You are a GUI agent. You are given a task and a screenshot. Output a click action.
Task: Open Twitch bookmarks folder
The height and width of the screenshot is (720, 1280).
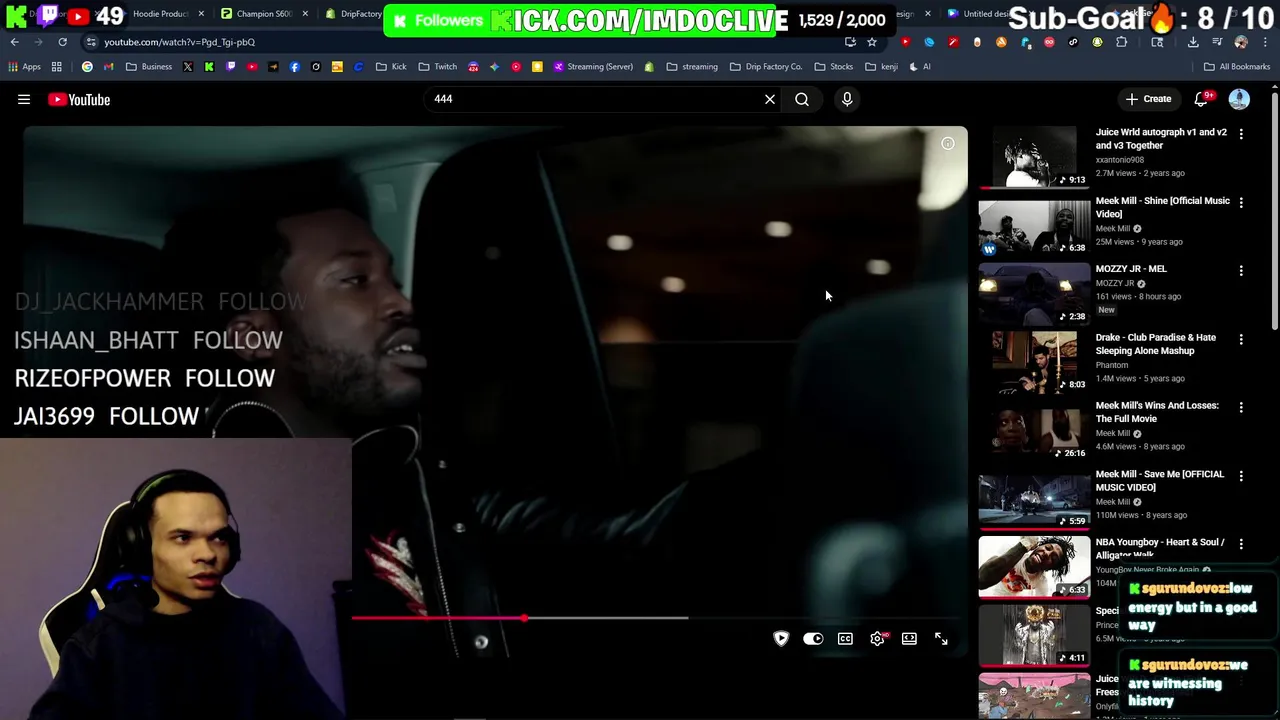click(438, 67)
